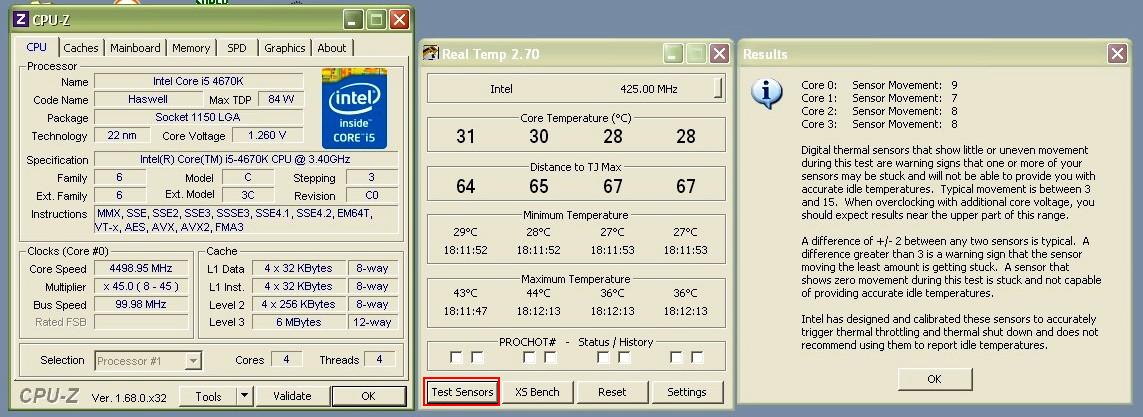Go to the SPD tab
This screenshot has height=417, width=1143.
(x=237, y=48)
